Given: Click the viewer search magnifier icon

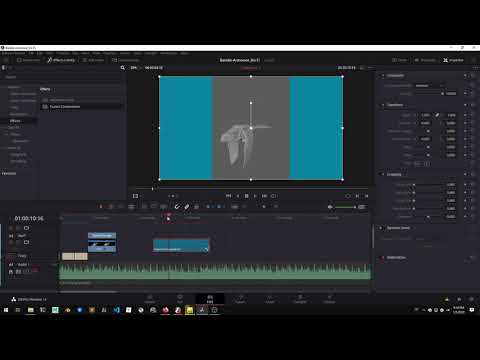Looking at the screenshot, I should click(123, 68).
